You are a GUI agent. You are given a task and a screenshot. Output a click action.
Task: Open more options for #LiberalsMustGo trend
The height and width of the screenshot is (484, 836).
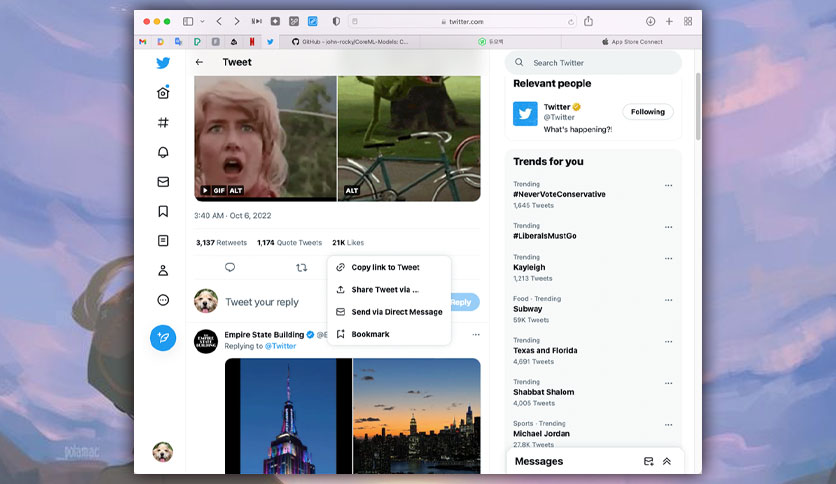coord(669,227)
